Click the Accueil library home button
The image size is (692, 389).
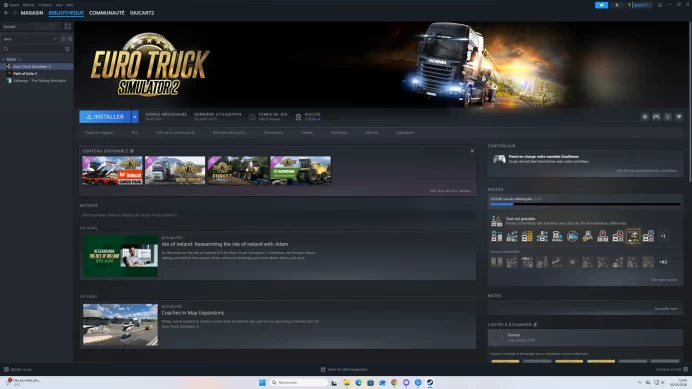tap(31, 26)
